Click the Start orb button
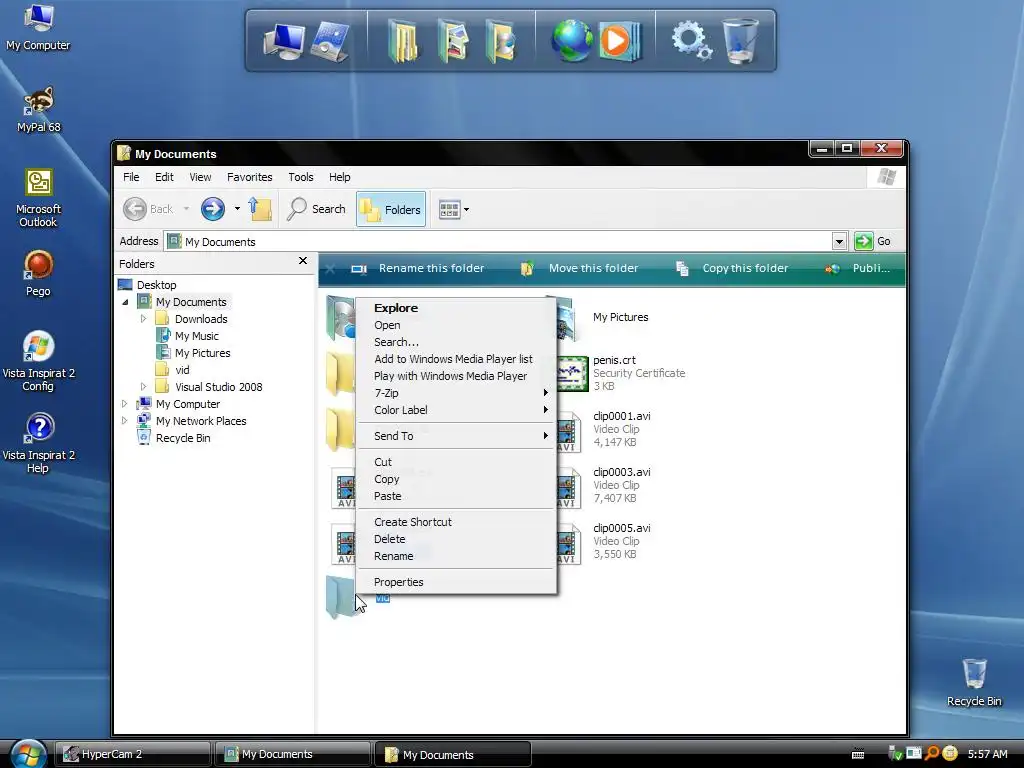Viewport: 1024px width, 768px height. pyautogui.click(x=27, y=754)
